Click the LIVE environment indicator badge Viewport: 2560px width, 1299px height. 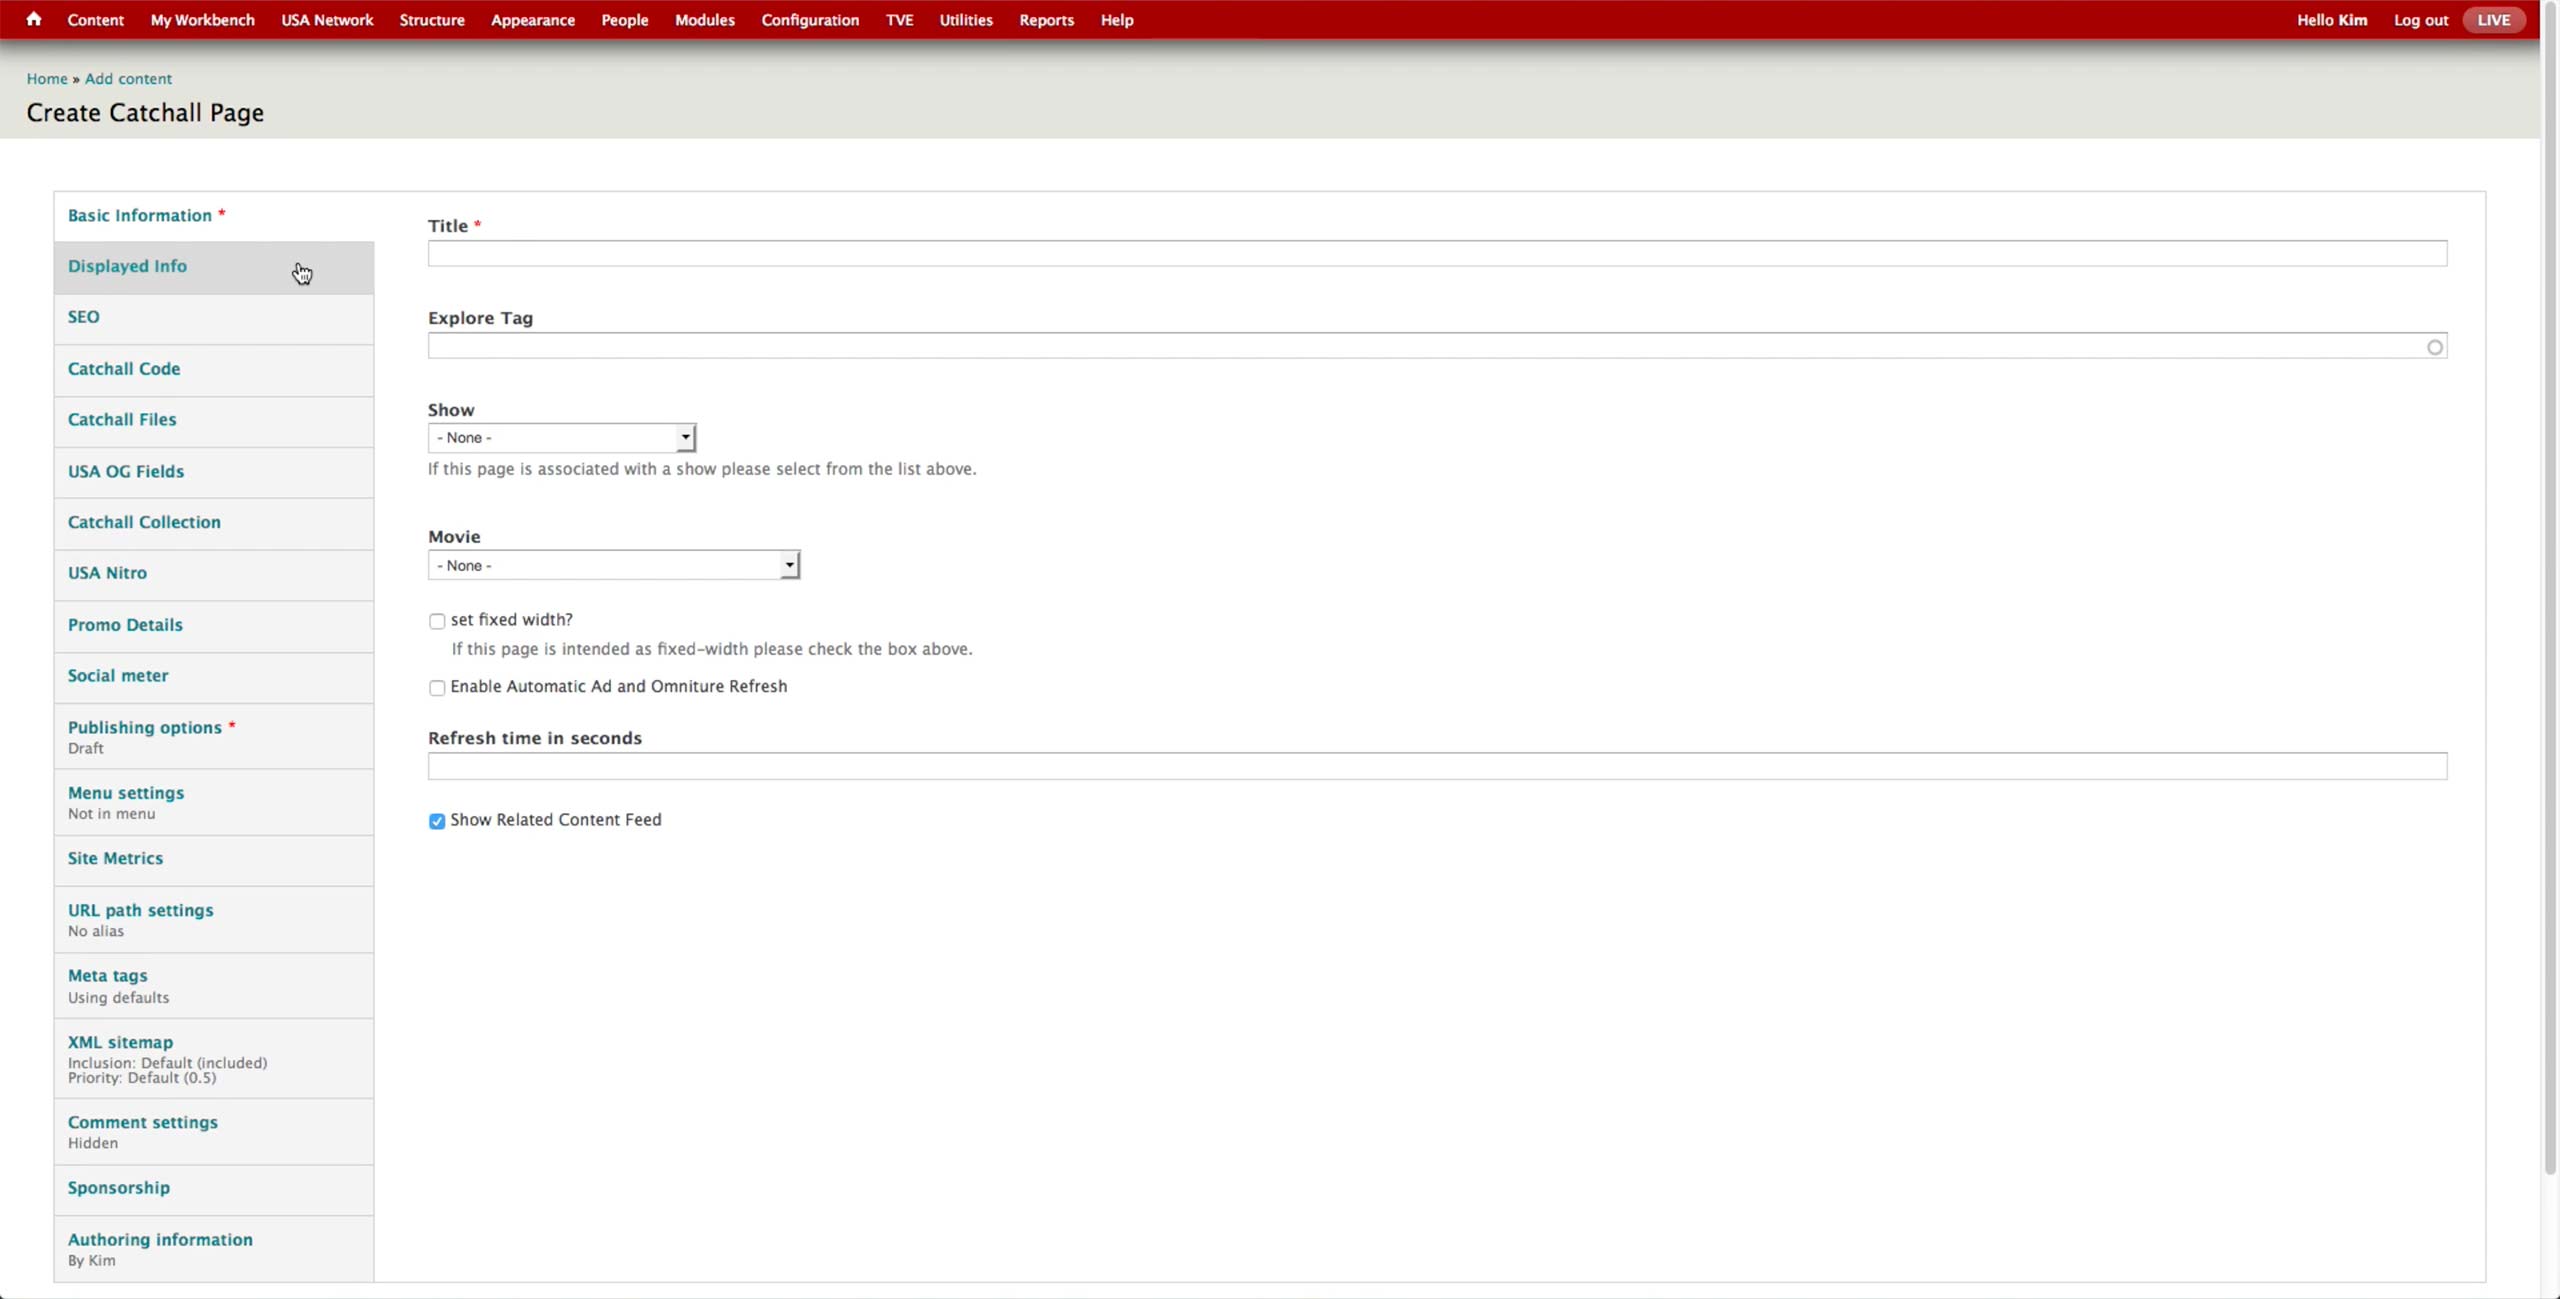click(x=2493, y=20)
